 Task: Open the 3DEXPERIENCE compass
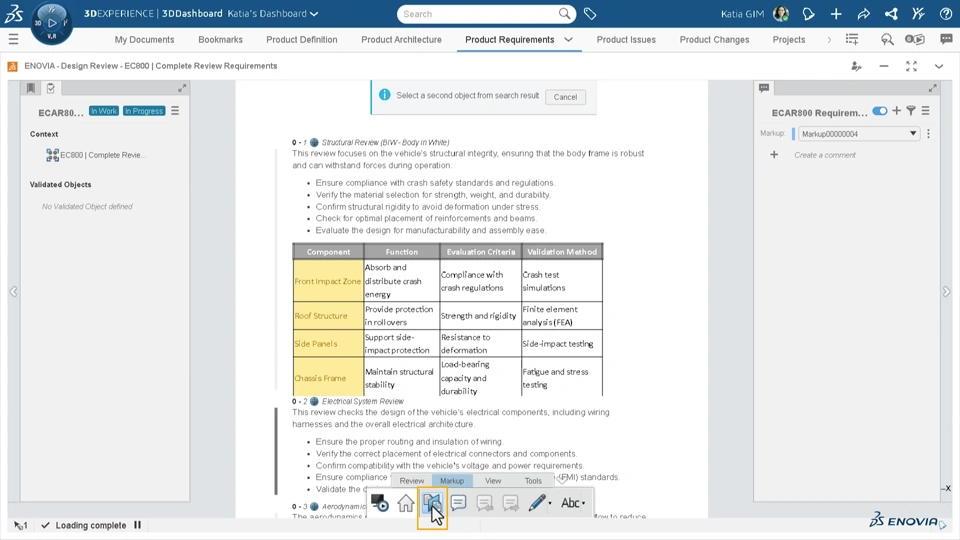(x=51, y=23)
